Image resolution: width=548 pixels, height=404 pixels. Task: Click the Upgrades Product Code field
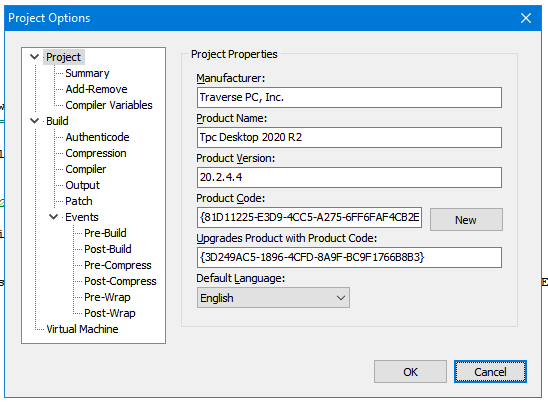coord(349,258)
